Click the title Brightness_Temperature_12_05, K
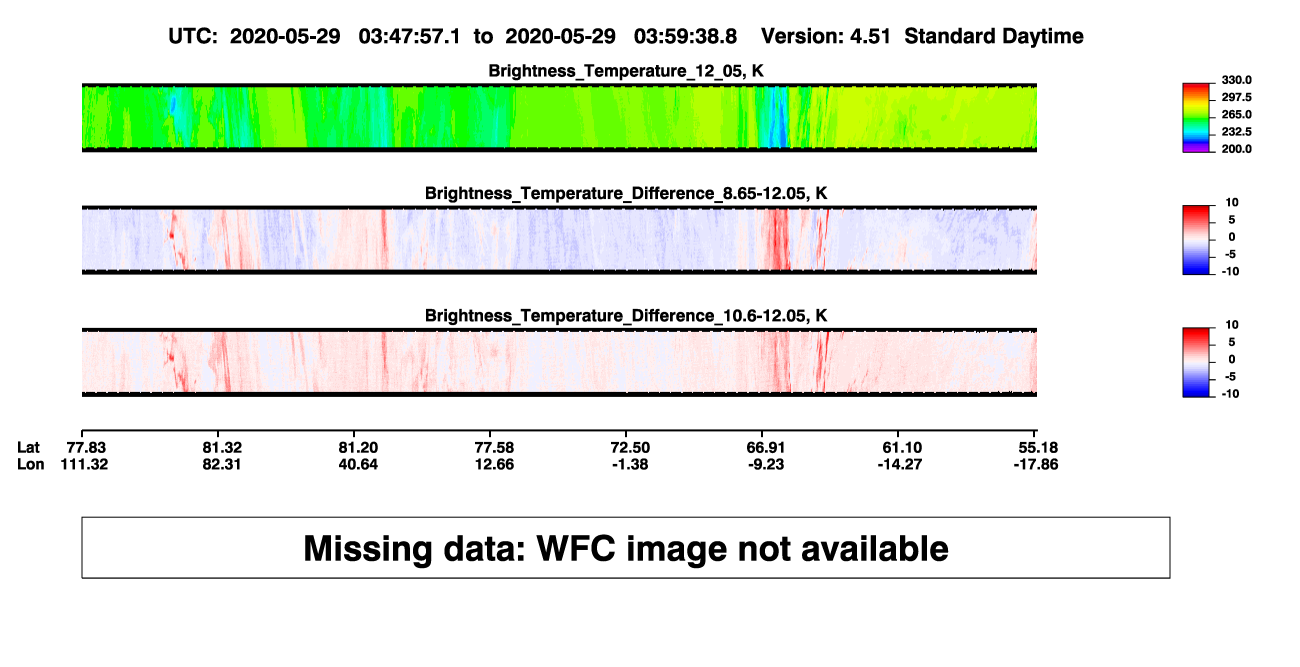The width and height of the screenshot is (1300, 667). (x=626, y=71)
